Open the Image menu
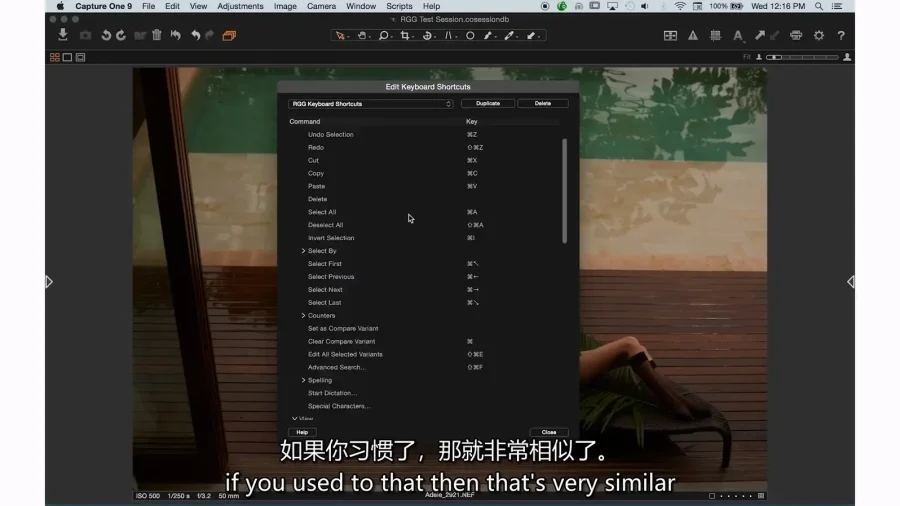Screen dimensions: 900x506 pos(285,6)
